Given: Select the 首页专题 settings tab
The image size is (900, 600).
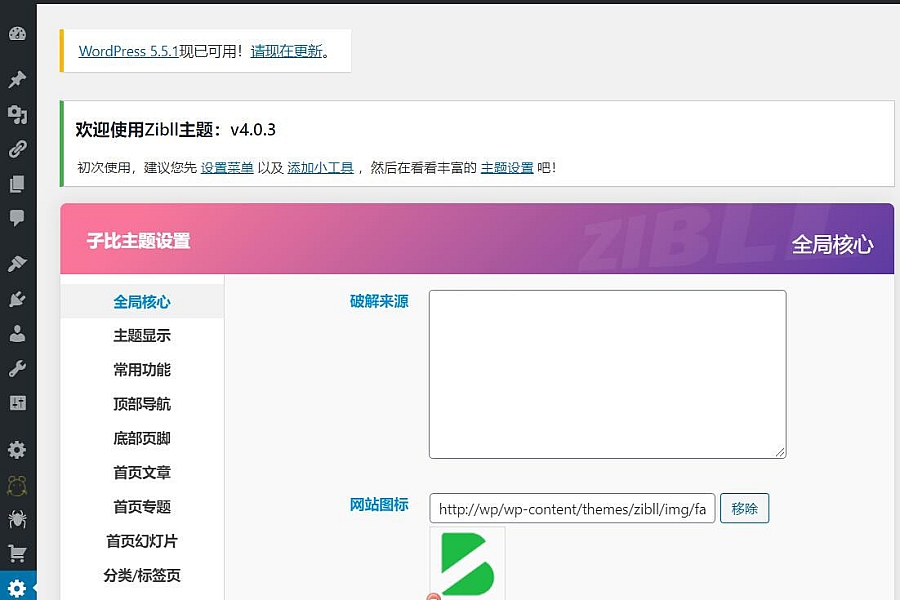Looking at the screenshot, I should [142, 507].
